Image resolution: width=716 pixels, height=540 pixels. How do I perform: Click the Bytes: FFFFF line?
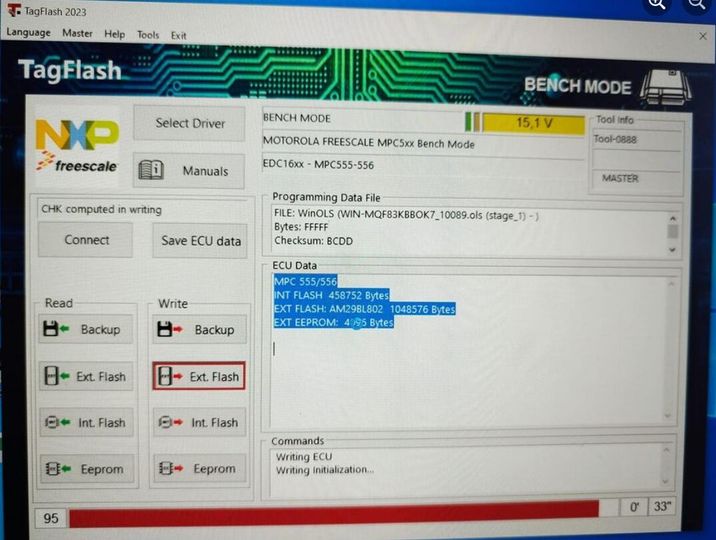click(301, 227)
